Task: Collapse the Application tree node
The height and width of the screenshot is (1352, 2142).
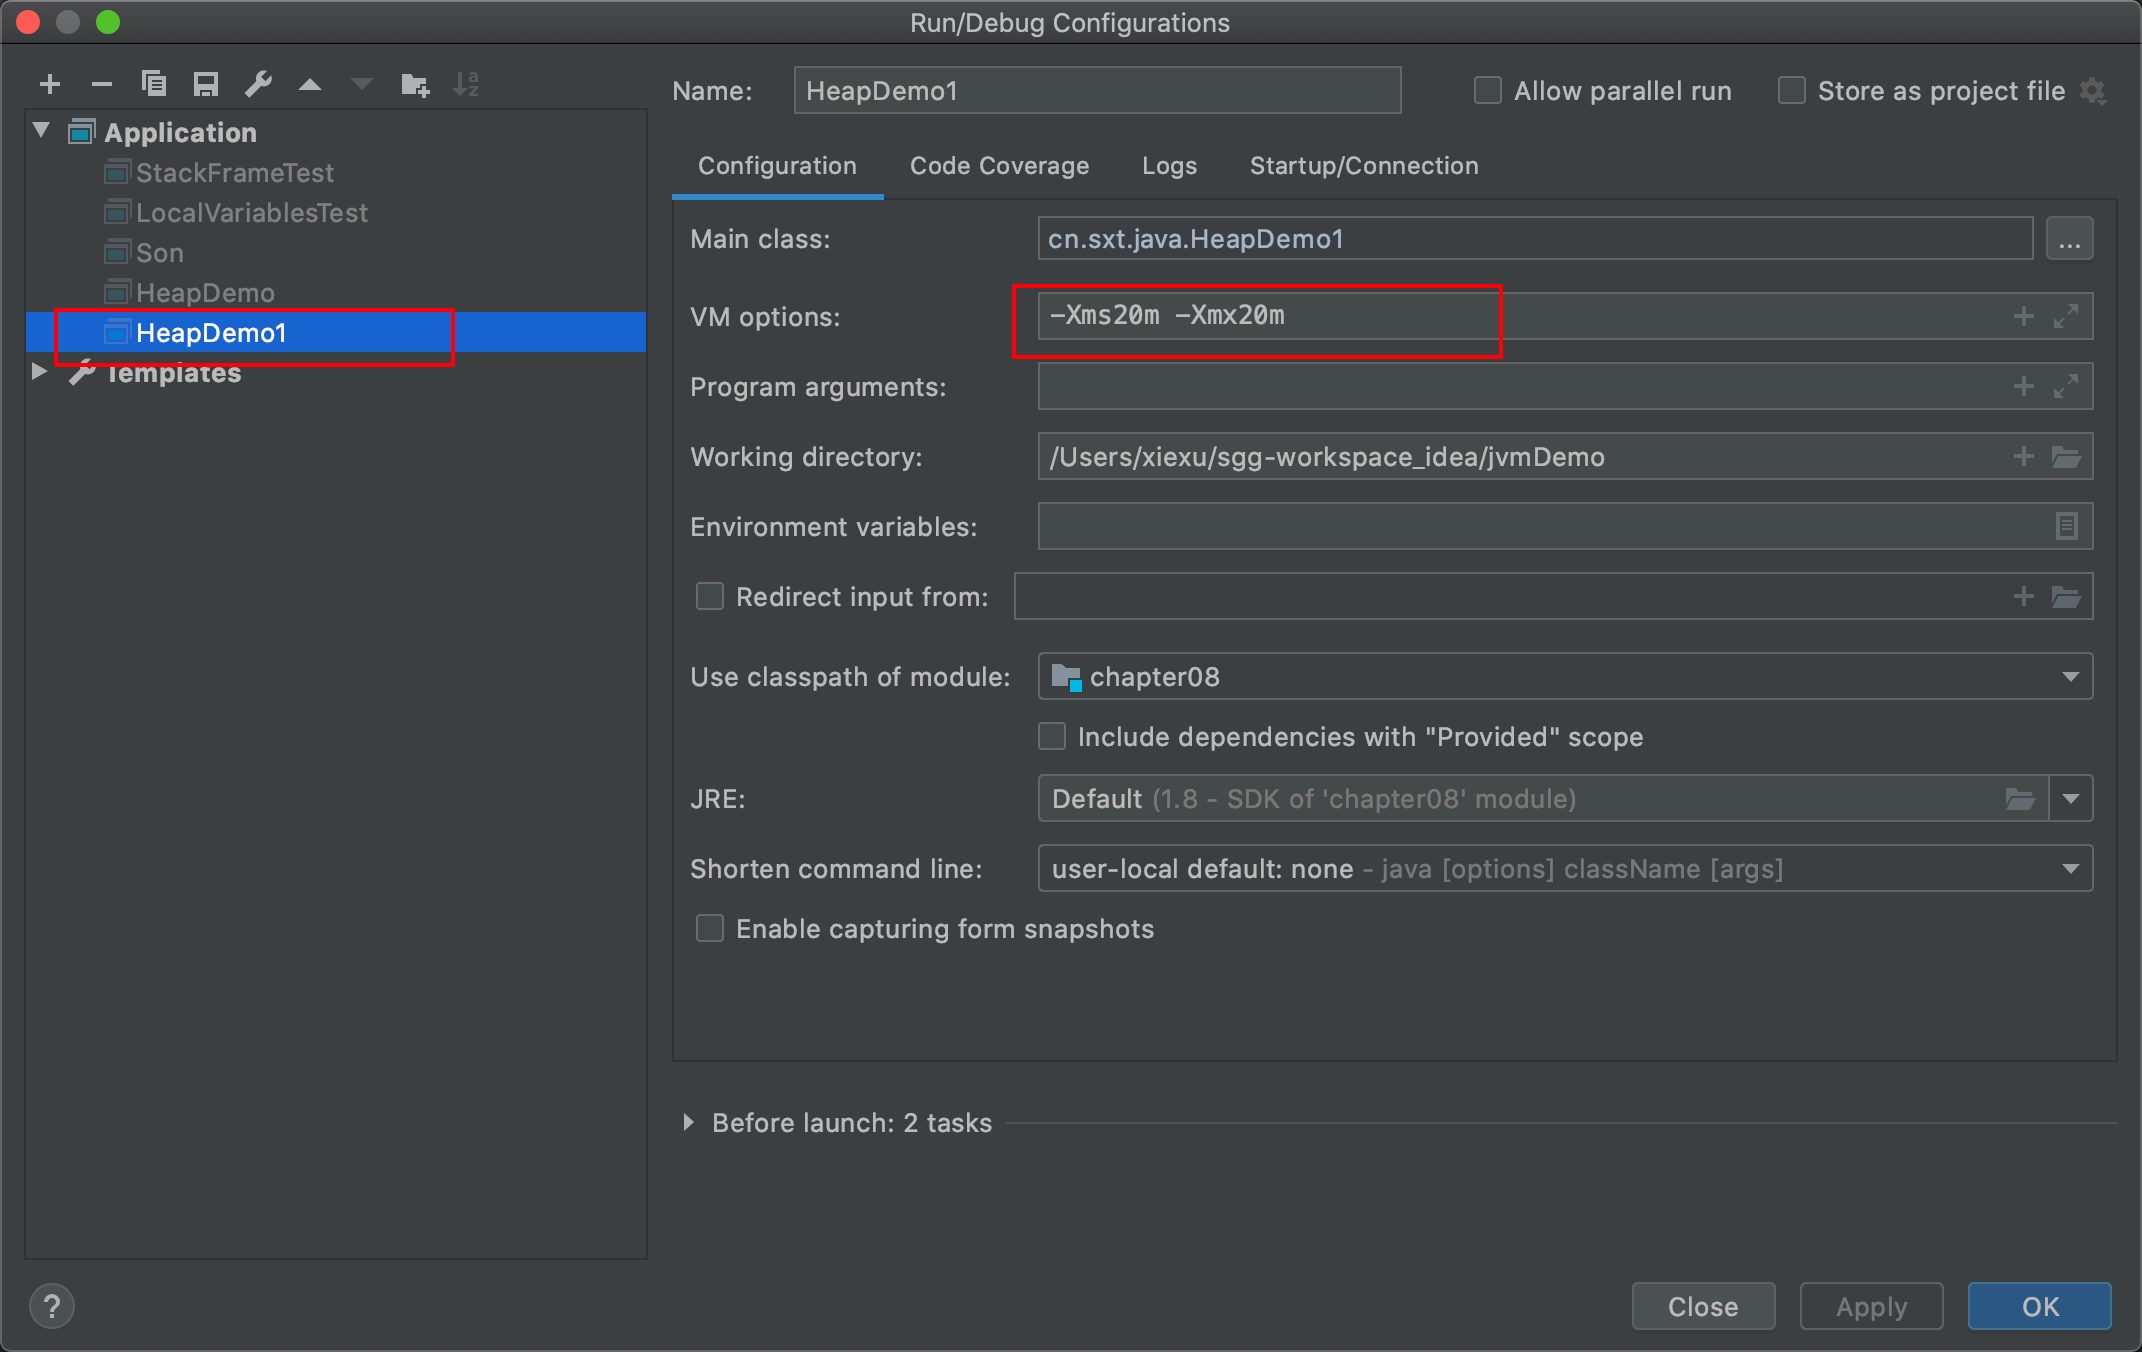Action: (x=41, y=130)
